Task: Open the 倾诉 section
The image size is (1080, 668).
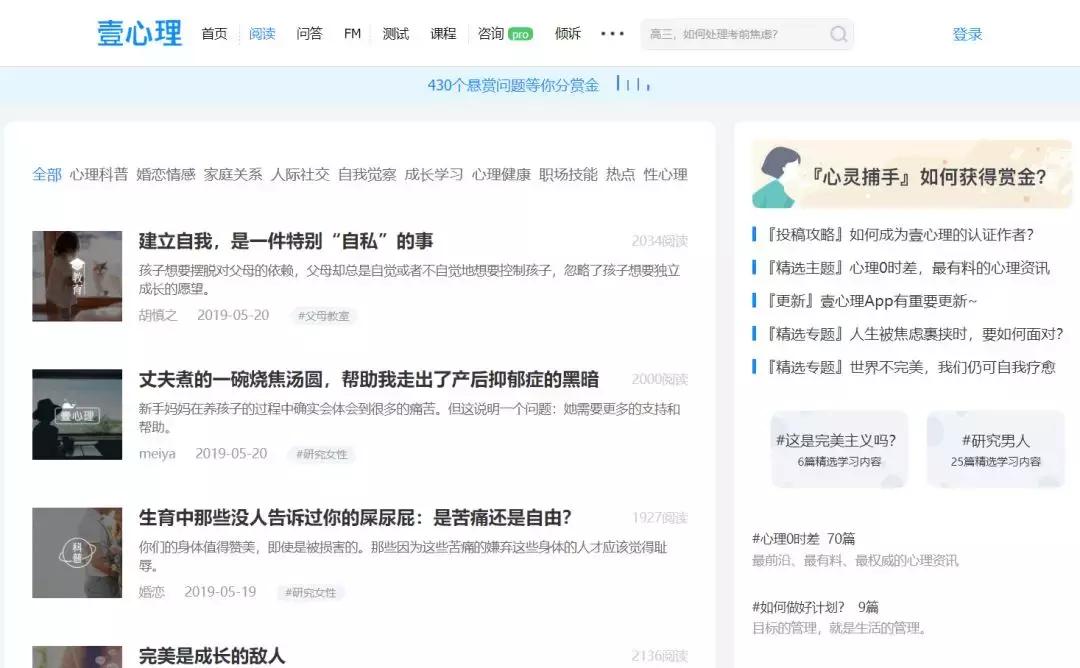Action: (x=567, y=33)
